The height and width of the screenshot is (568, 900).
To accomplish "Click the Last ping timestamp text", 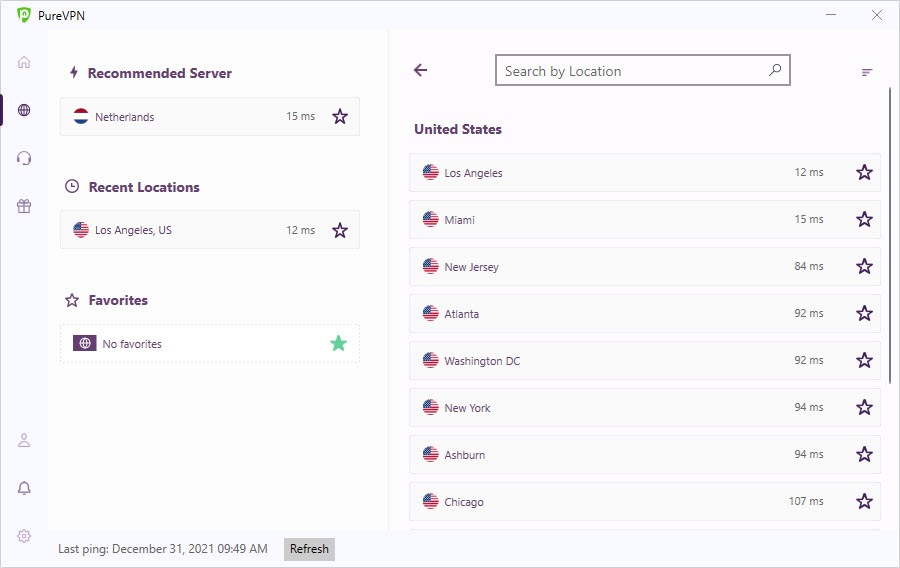I will pyautogui.click(x=162, y=548).
